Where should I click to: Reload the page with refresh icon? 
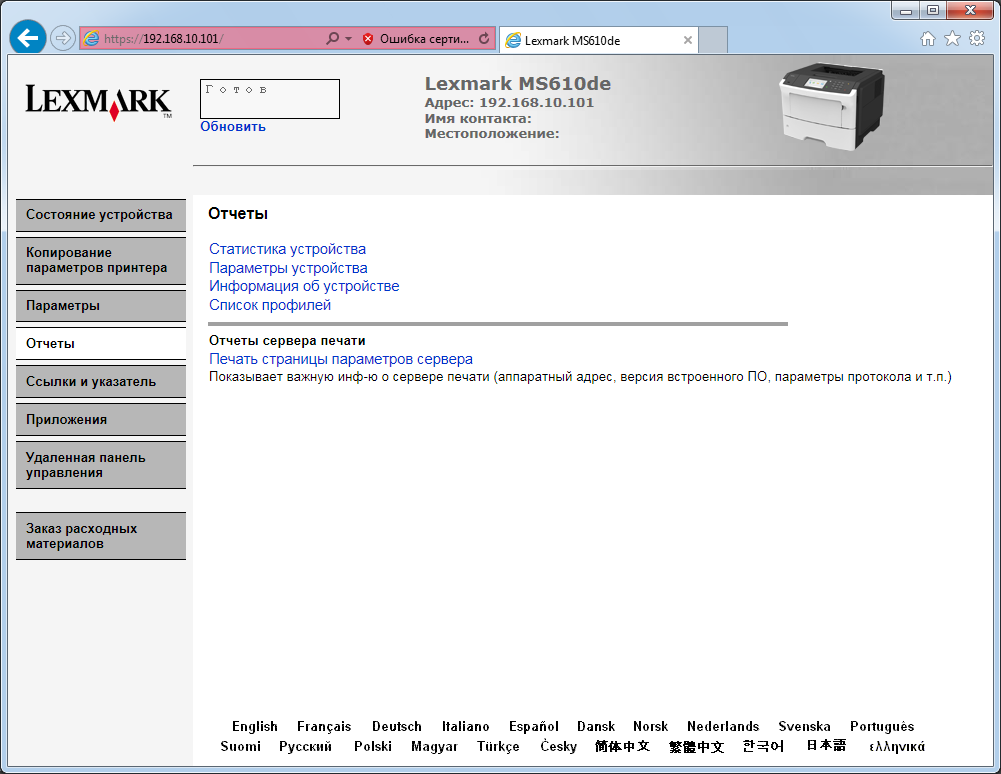coord(485,38)
